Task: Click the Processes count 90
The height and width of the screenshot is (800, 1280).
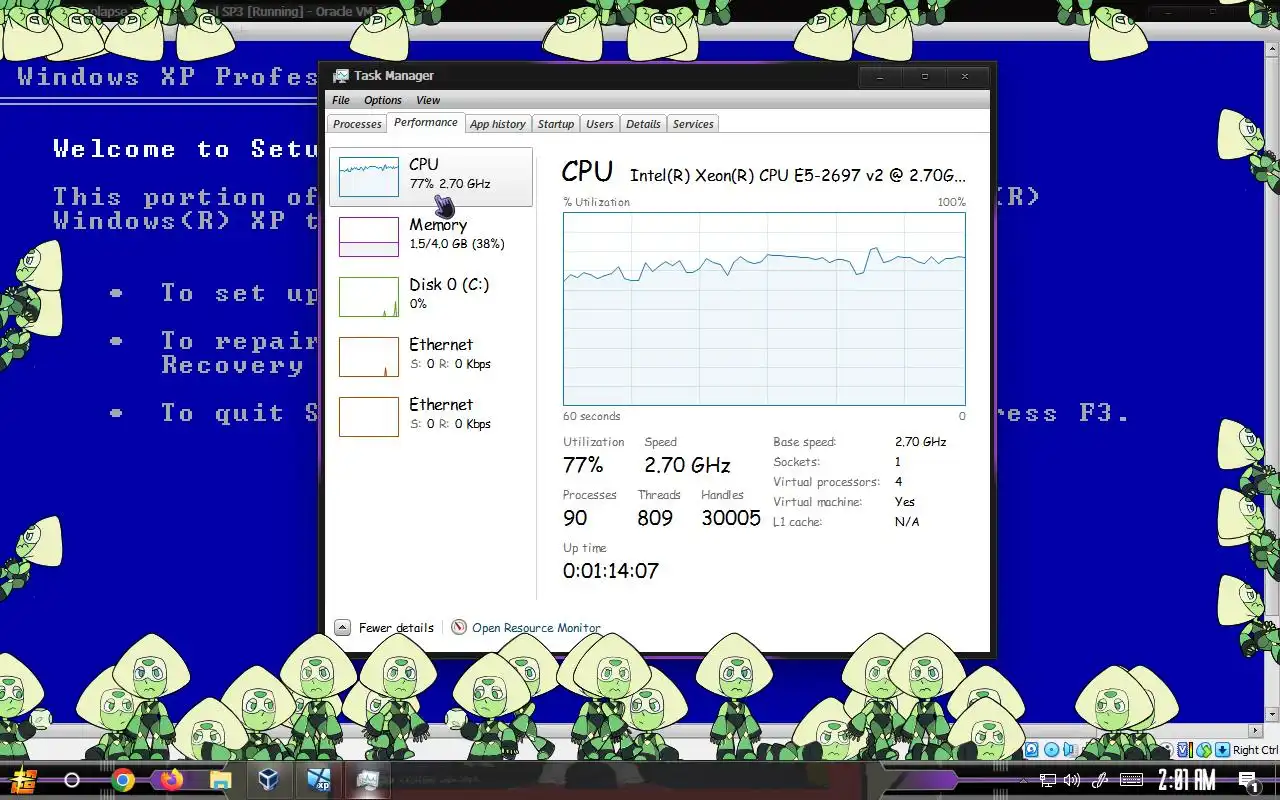Action: (x=575, y=518)
